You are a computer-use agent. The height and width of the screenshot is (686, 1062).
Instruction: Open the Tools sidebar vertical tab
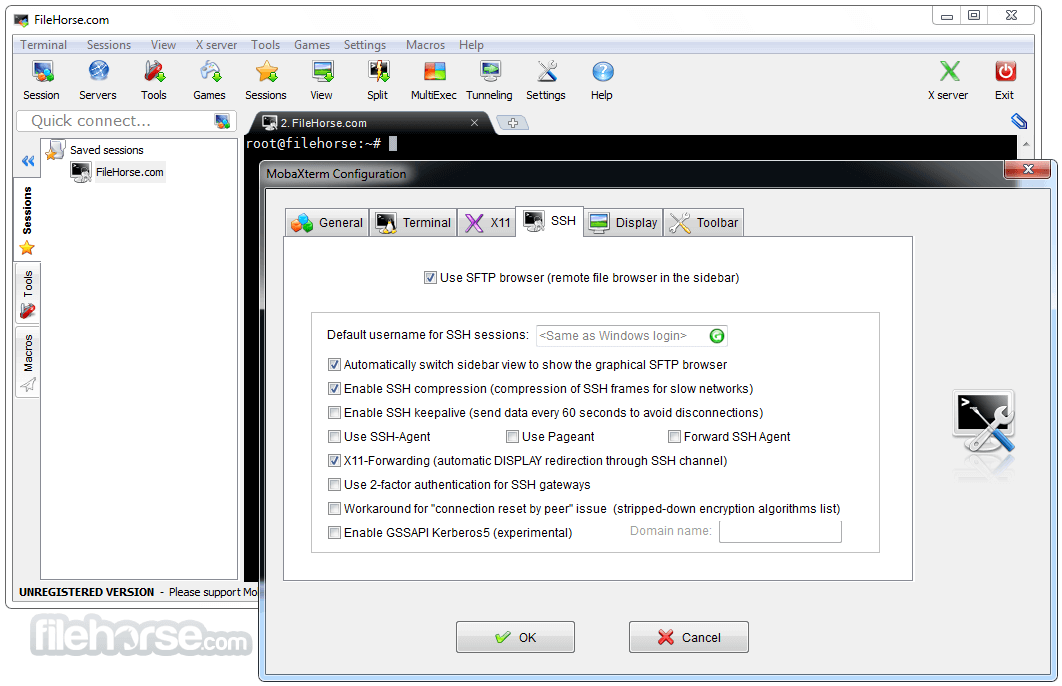pos(27,294)
